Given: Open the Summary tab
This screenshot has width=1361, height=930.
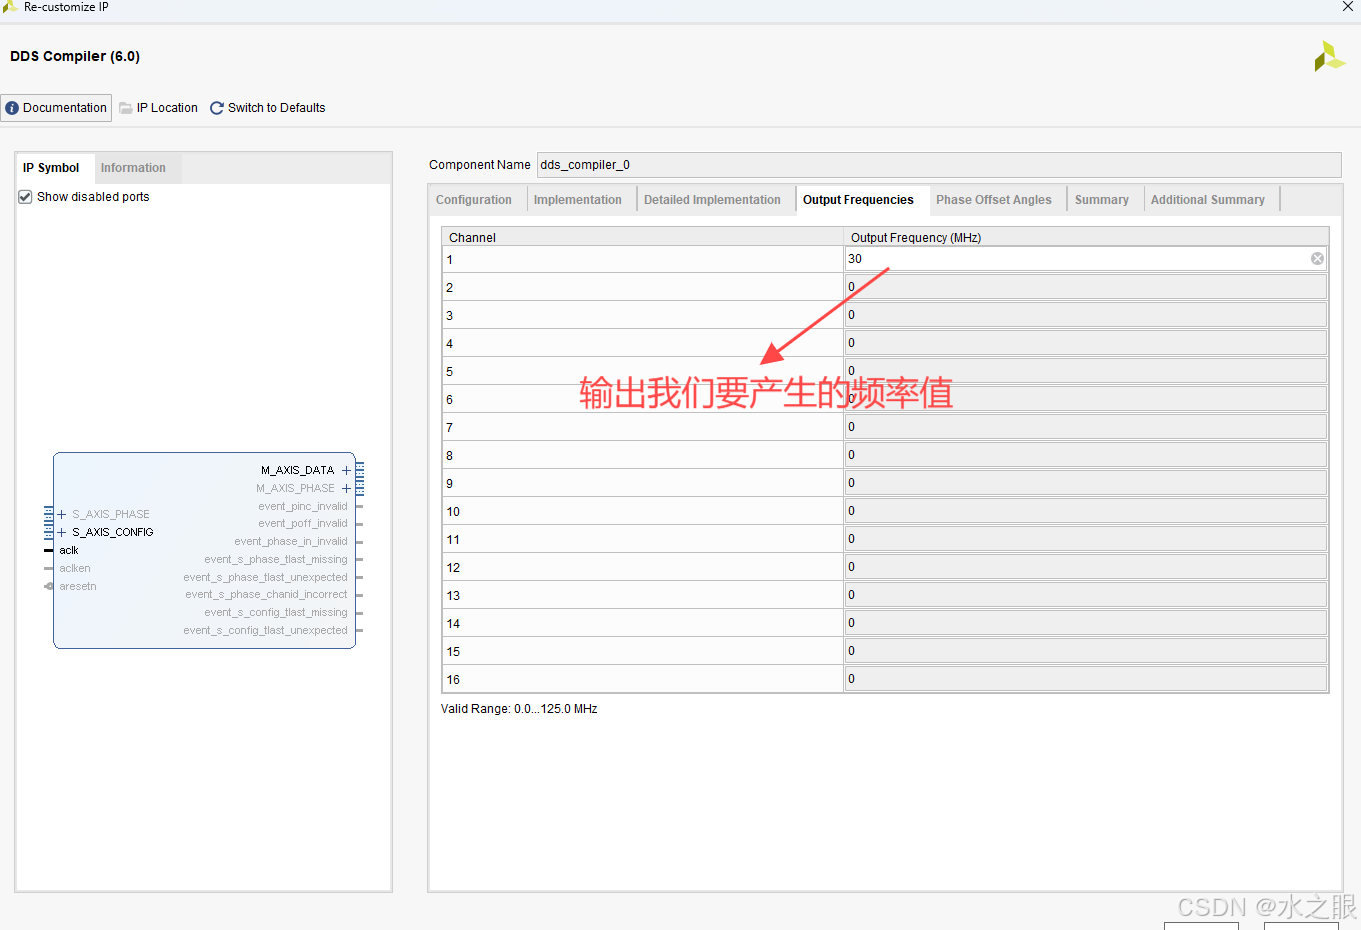Looking at the screenshot, I should [x=1102, y=200].
